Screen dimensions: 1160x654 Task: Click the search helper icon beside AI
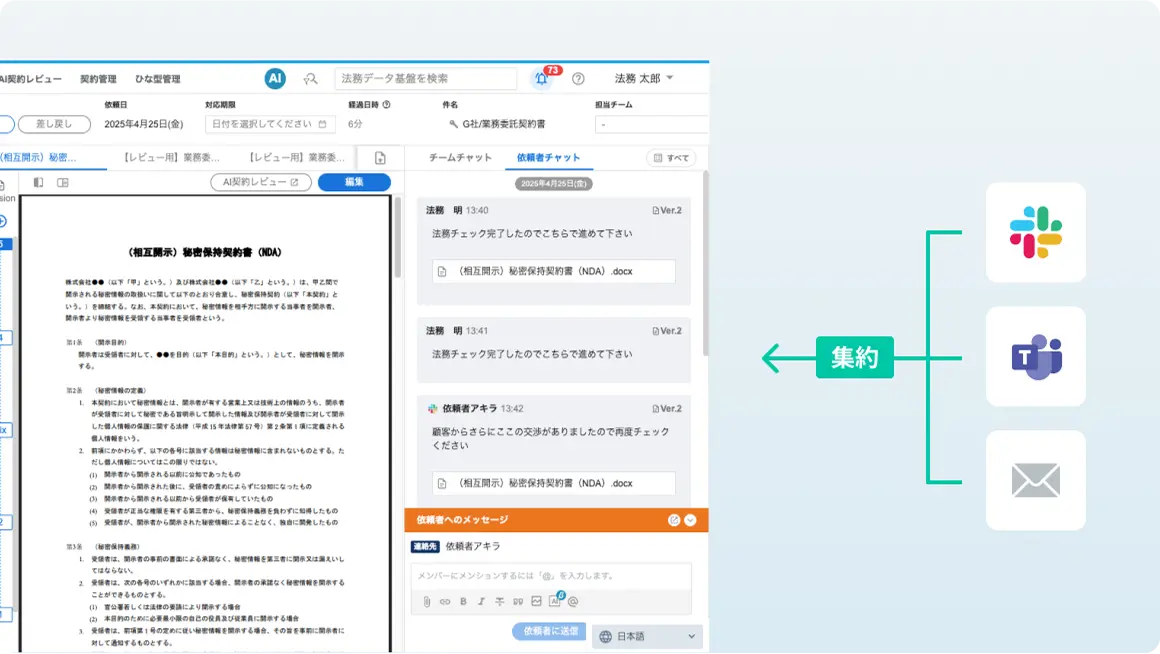tap(311, 78)
